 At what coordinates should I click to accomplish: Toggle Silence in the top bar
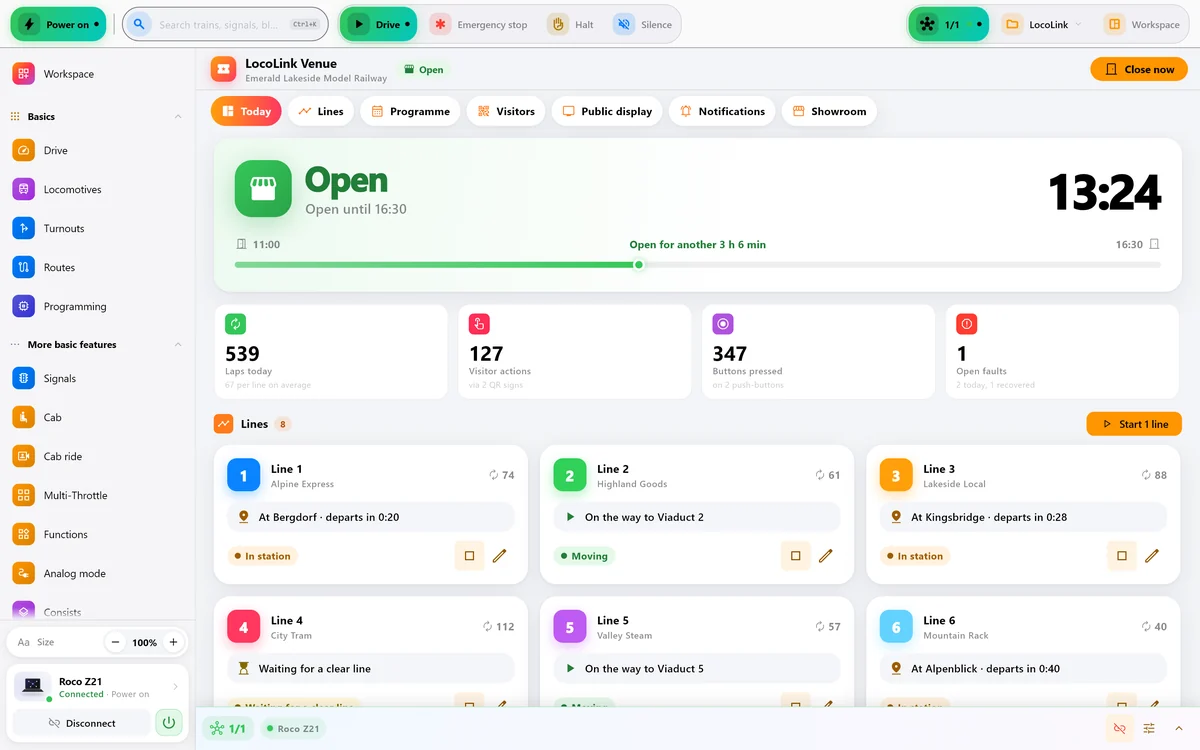pos(644,24)
